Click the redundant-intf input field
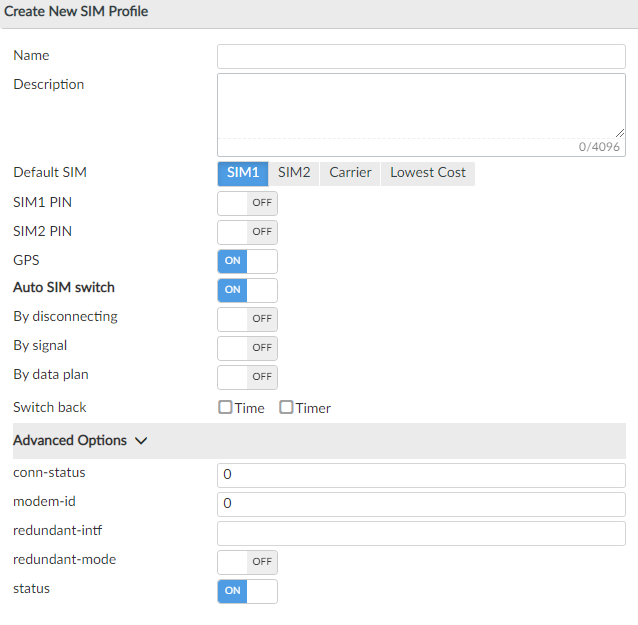This screenshot has width=638, height=625. pyautogui.click(x=421, y=533)
